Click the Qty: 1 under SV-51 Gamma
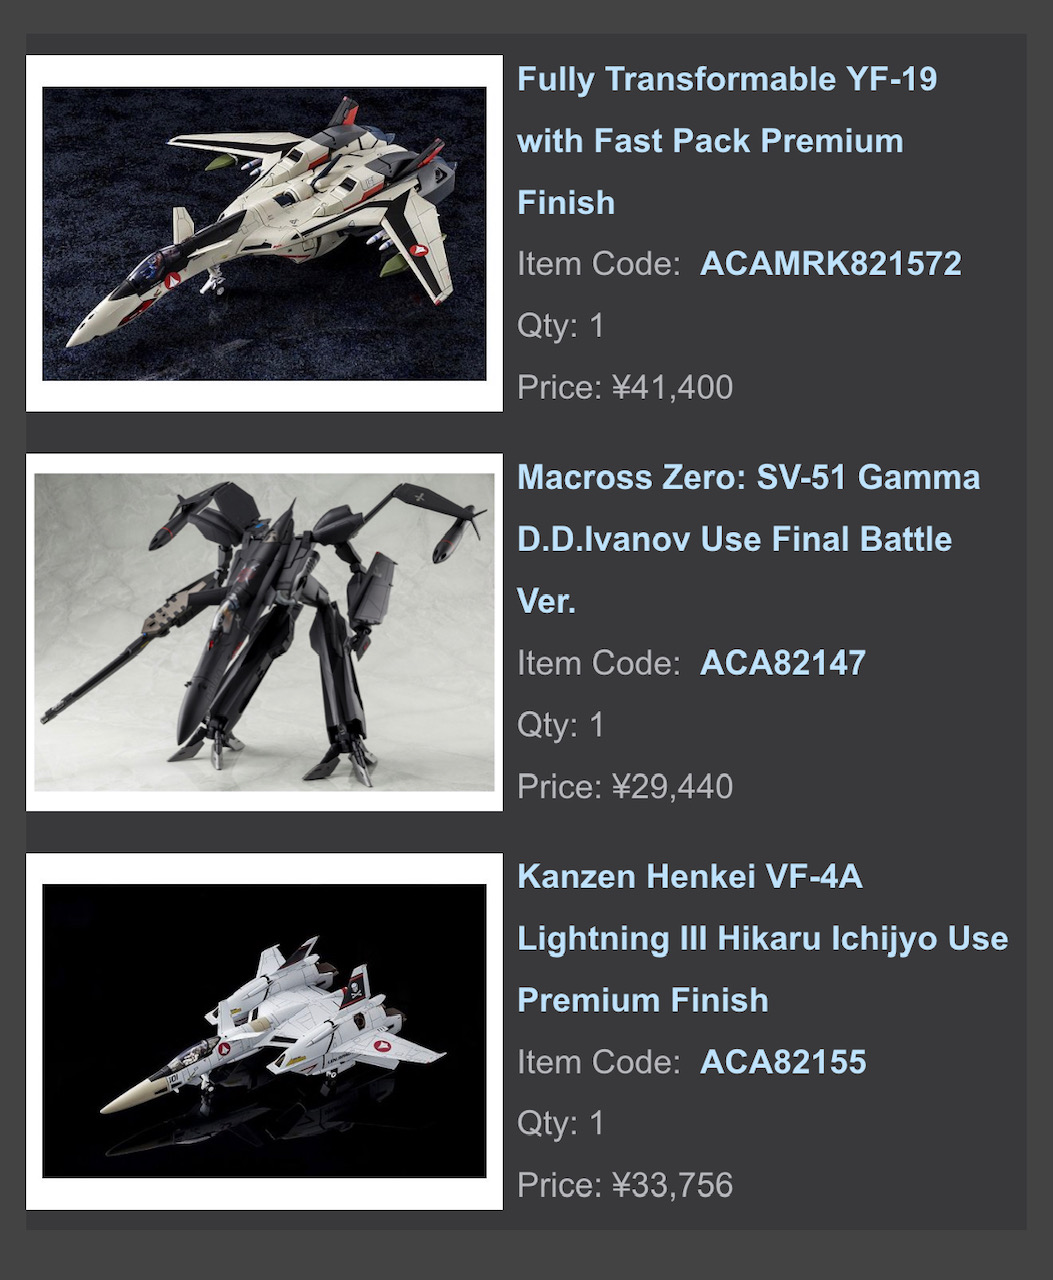This screenshot has height=1280, width=1053. 561,725
